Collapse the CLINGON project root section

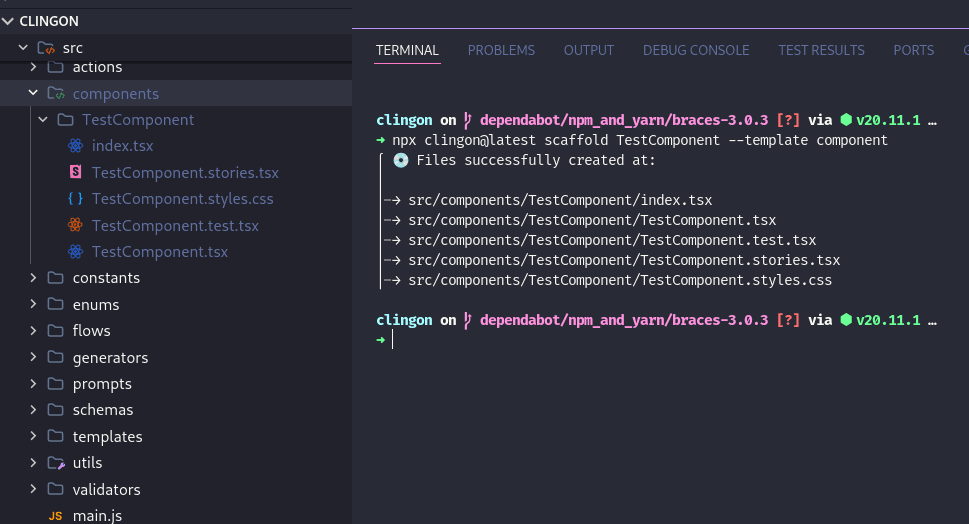point(8,21)
